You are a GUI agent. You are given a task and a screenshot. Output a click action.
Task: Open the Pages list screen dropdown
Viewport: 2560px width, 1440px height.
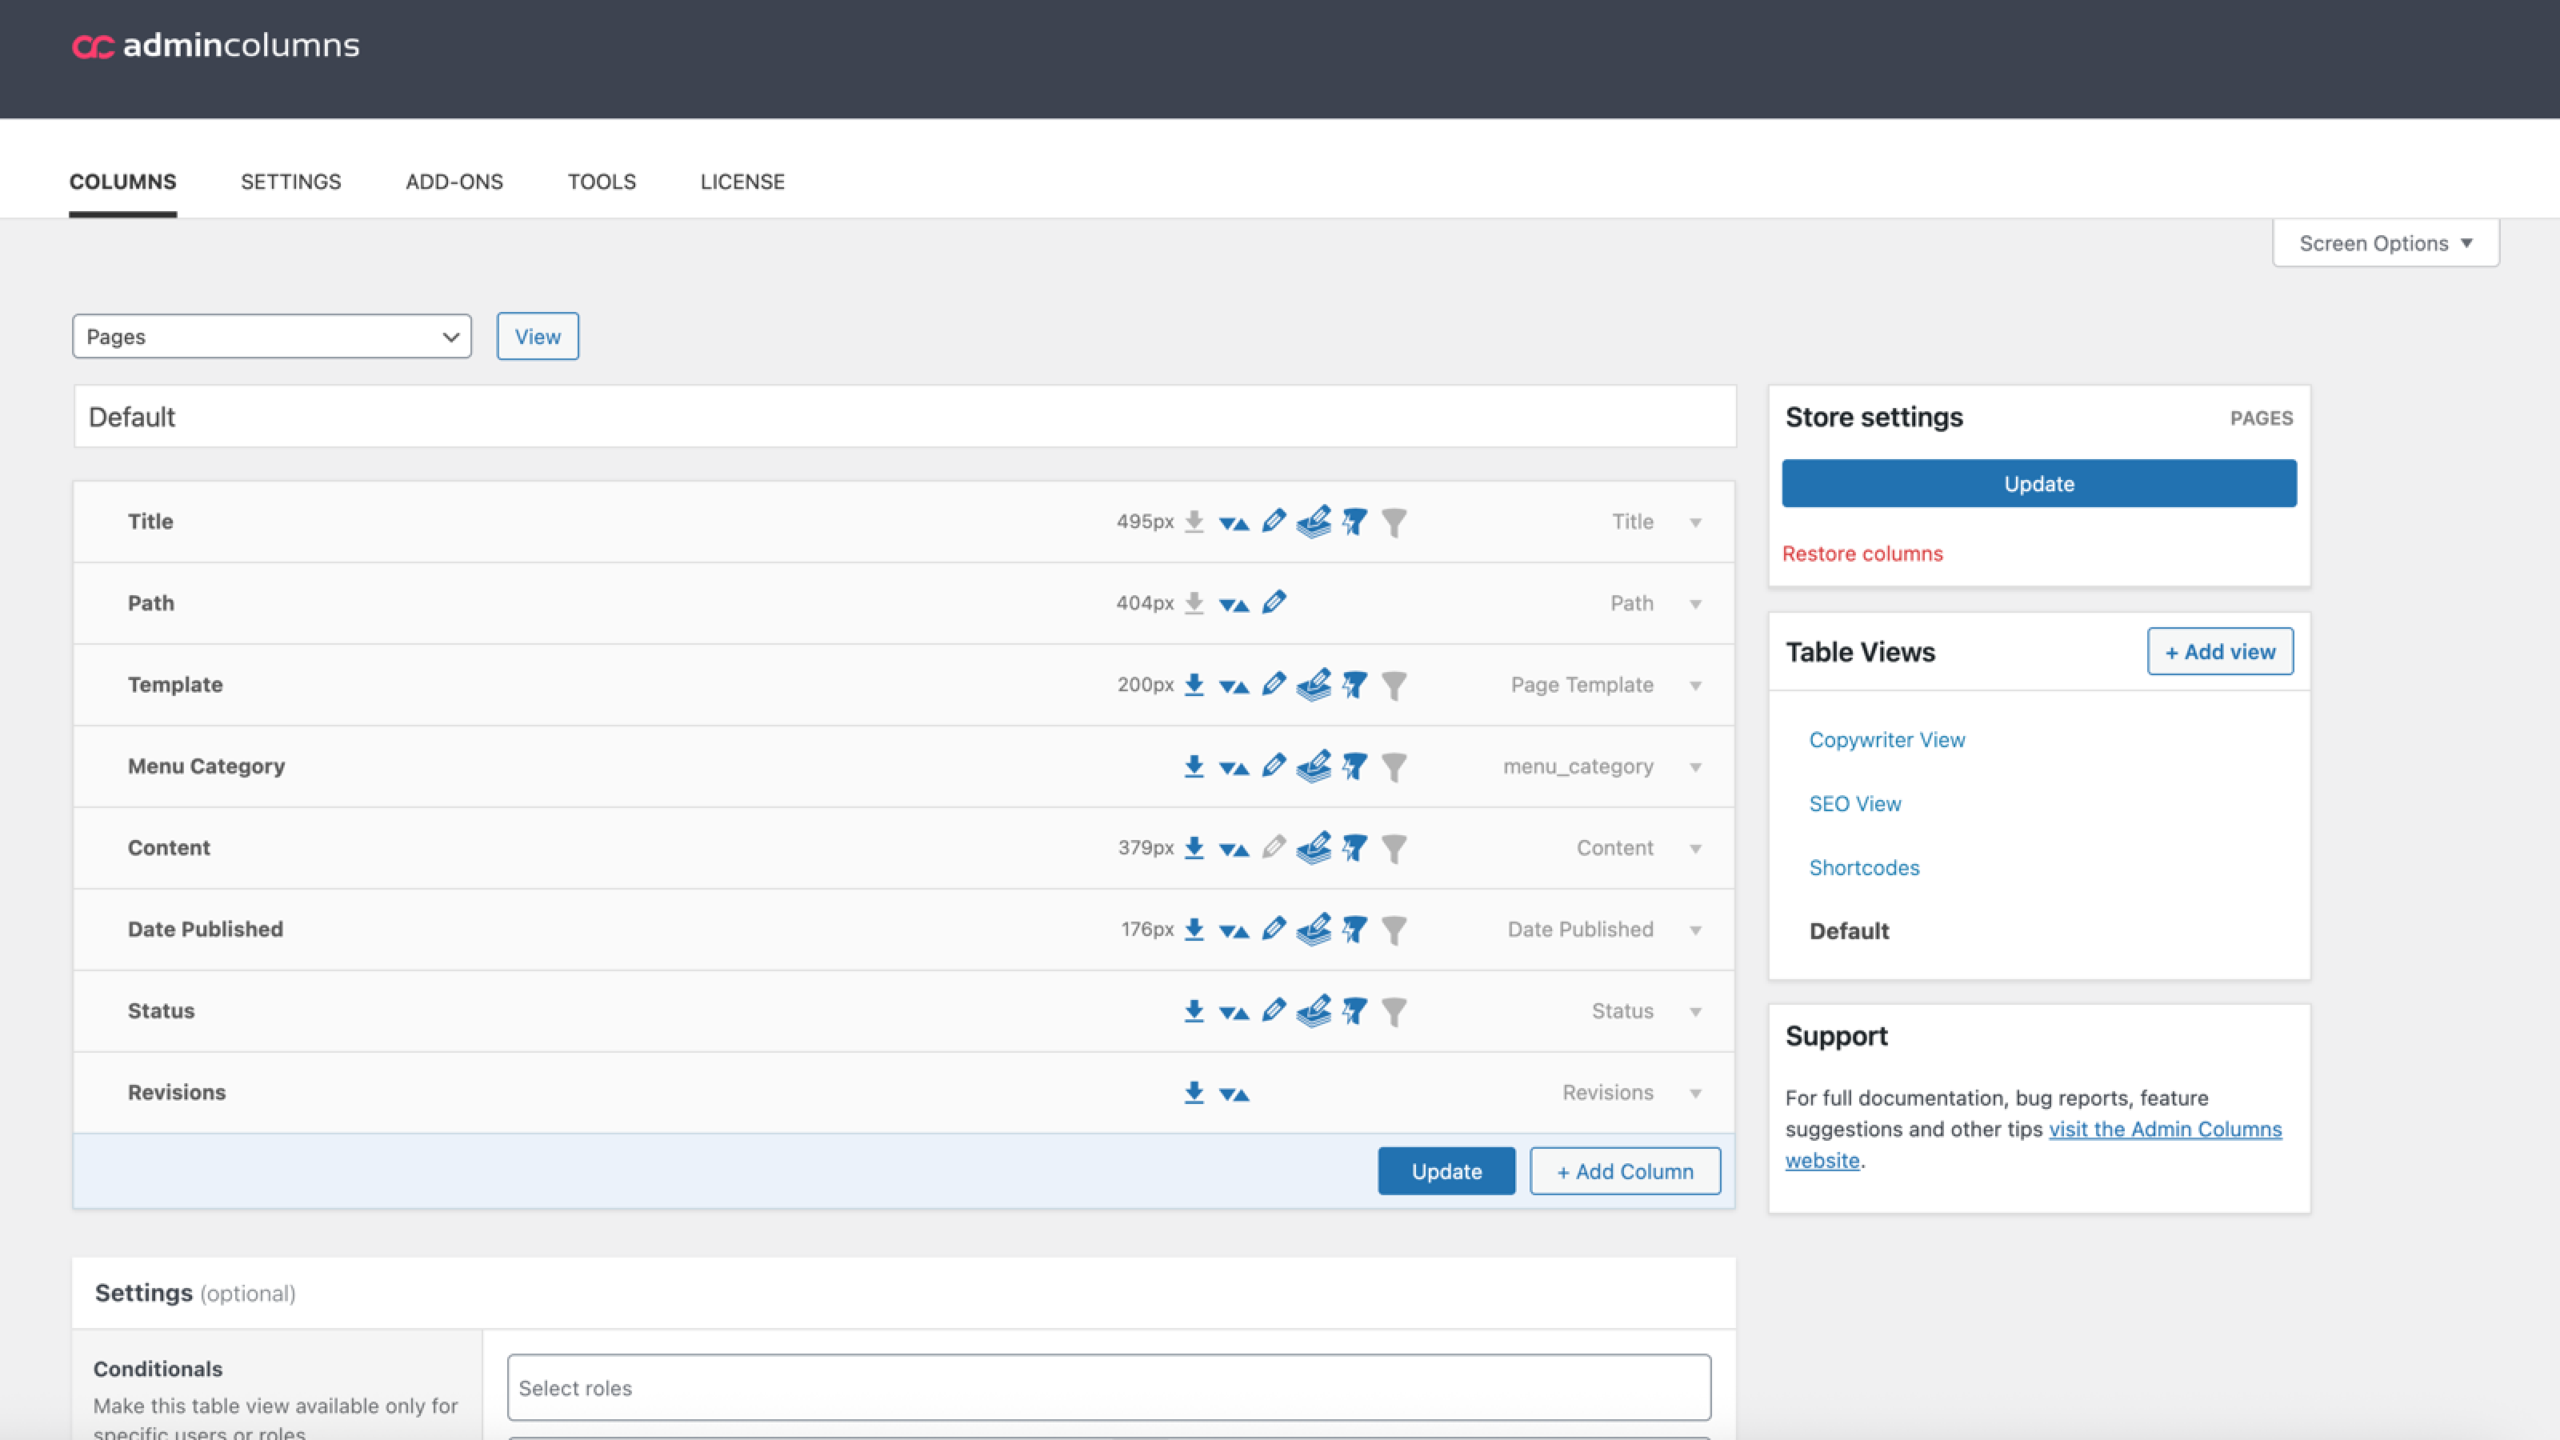[x=271, y=336]
